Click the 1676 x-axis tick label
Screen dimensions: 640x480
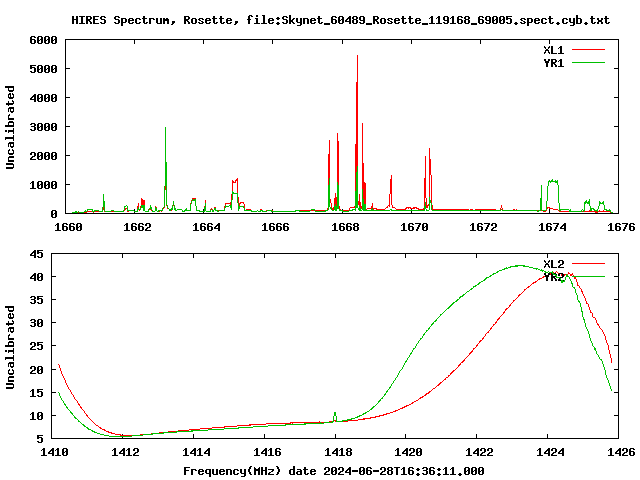coord(621,227)
